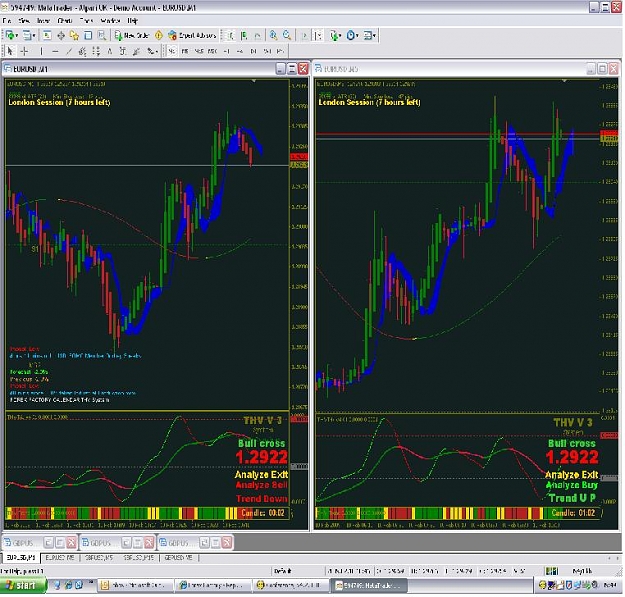
Task: Open the Window menu
Action: 110,20
